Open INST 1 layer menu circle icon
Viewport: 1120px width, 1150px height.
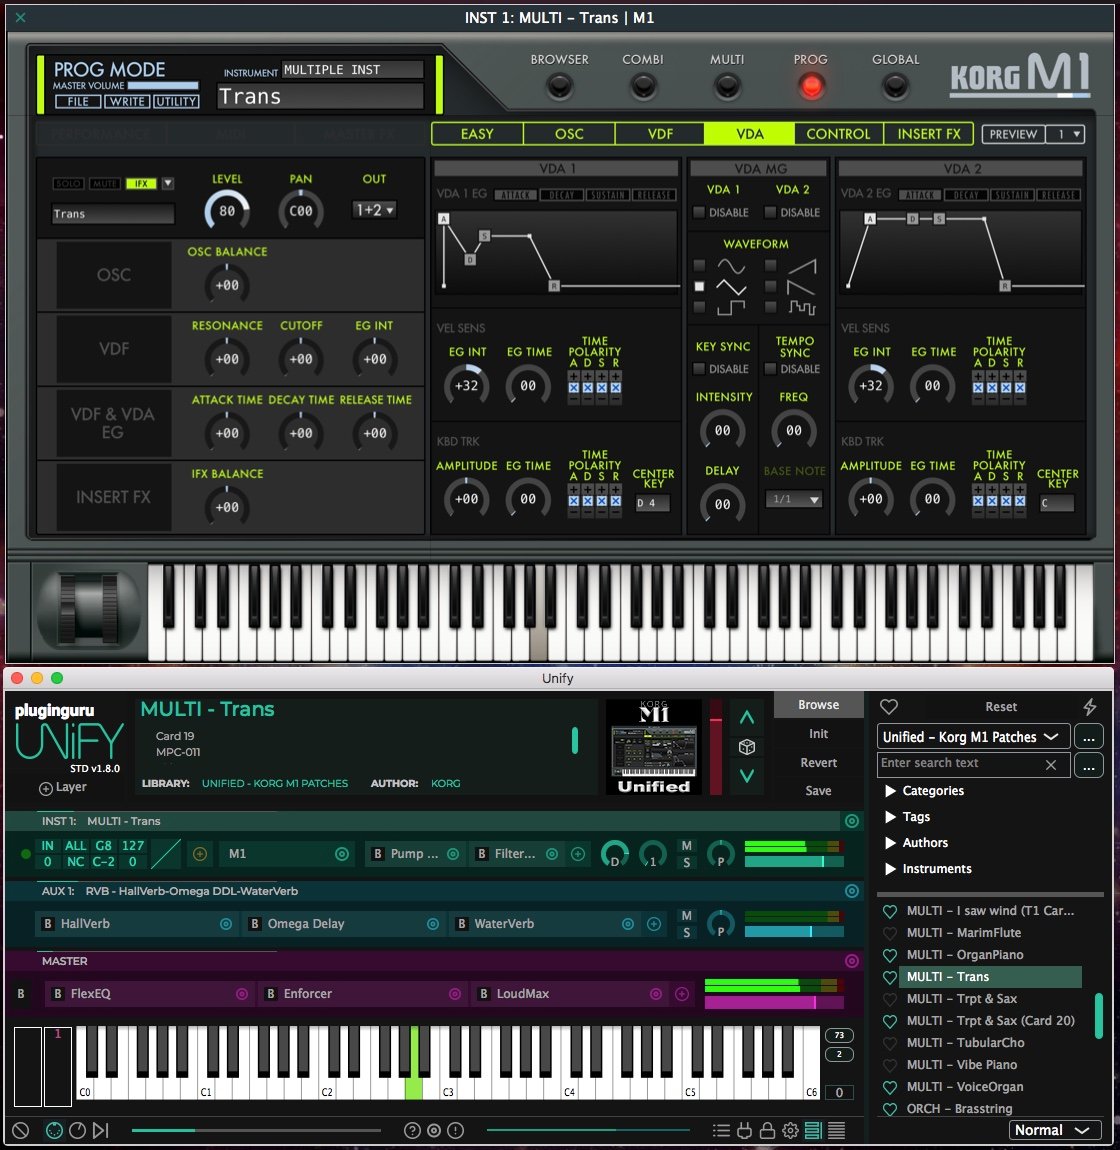[x=852, y=821]
